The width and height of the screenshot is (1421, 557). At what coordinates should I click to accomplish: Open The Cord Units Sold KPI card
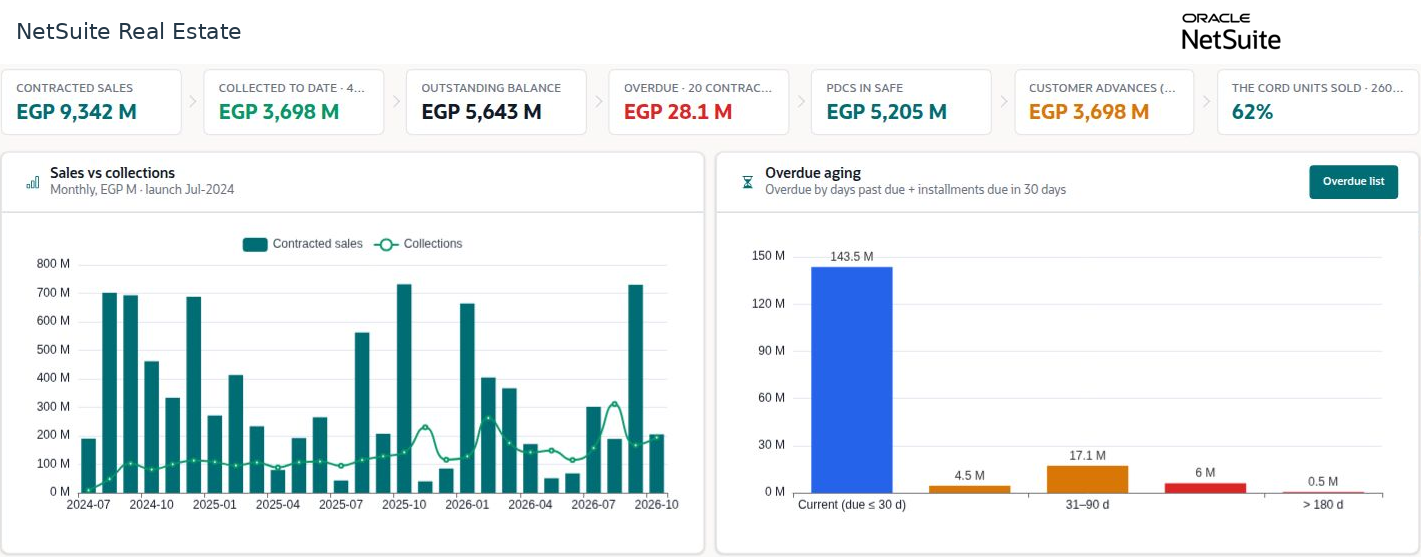[x=1318, y=102]
